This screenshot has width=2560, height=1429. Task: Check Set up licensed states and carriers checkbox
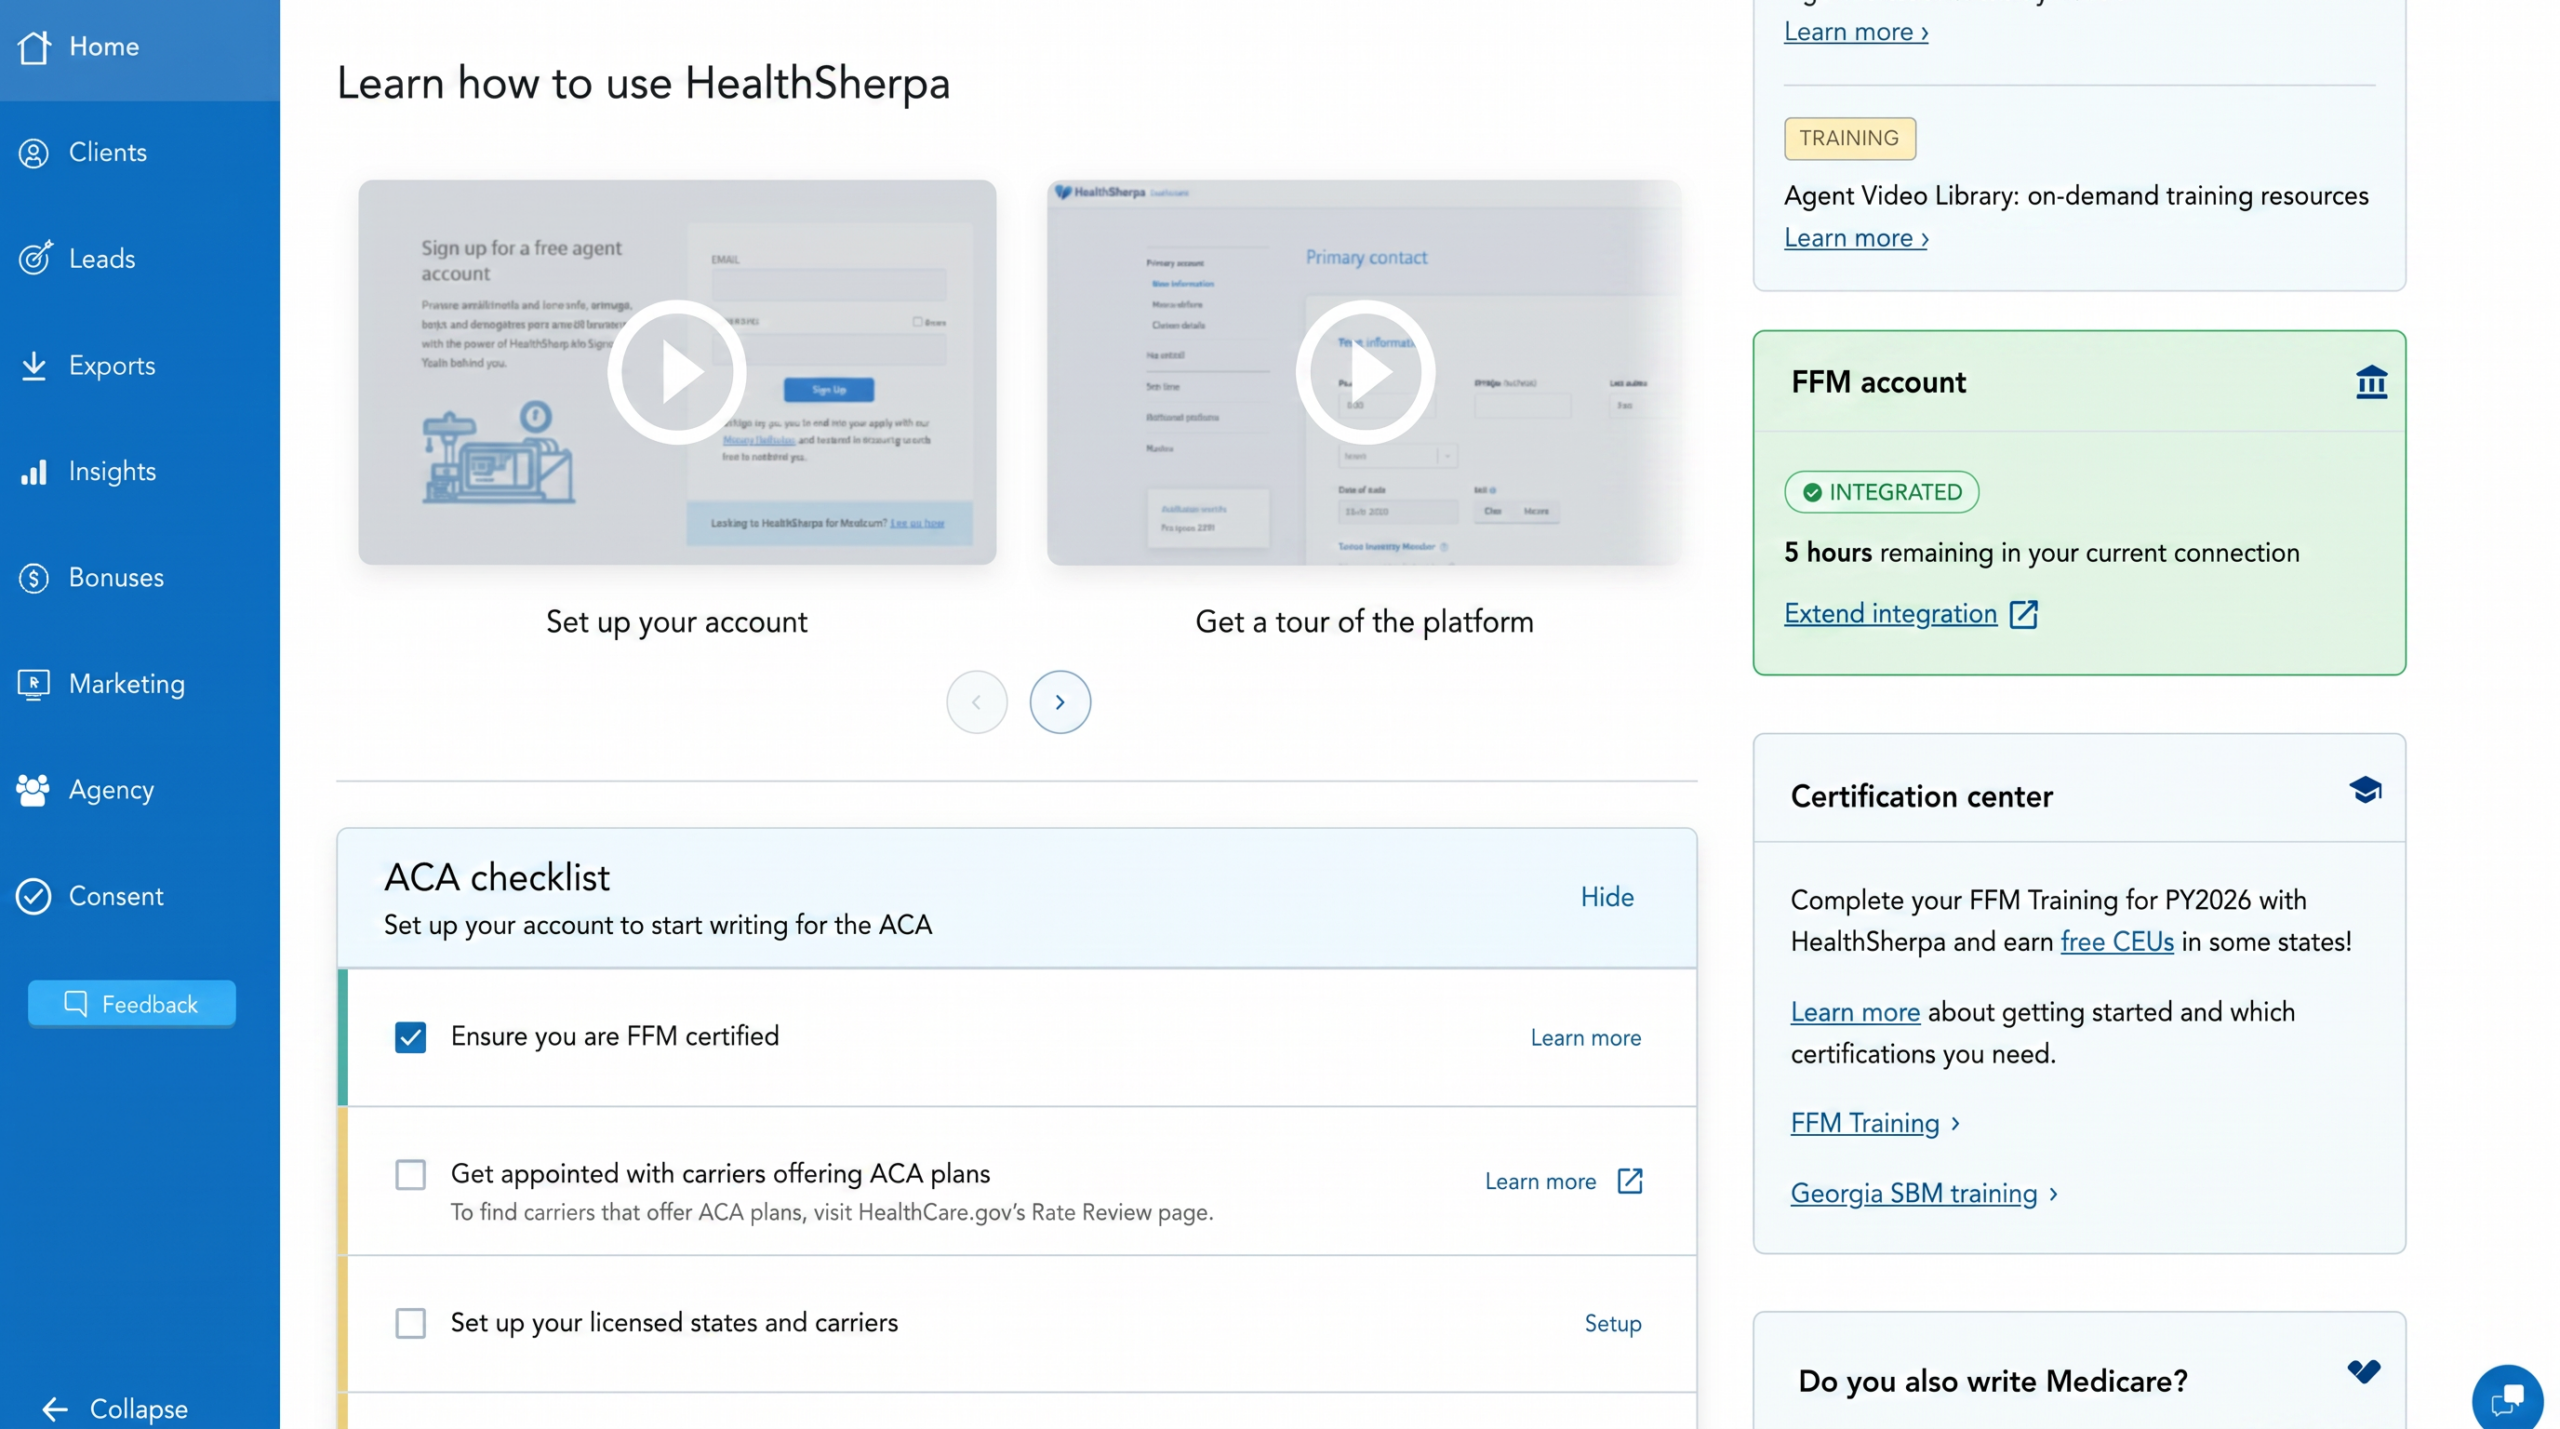pos(410,1323)
